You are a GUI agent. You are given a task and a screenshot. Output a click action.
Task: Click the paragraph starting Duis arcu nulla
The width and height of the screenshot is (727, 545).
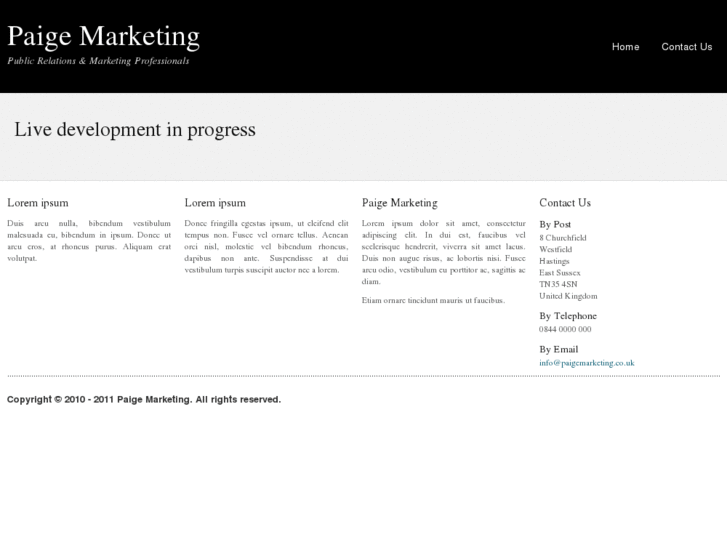coord(89,241)
